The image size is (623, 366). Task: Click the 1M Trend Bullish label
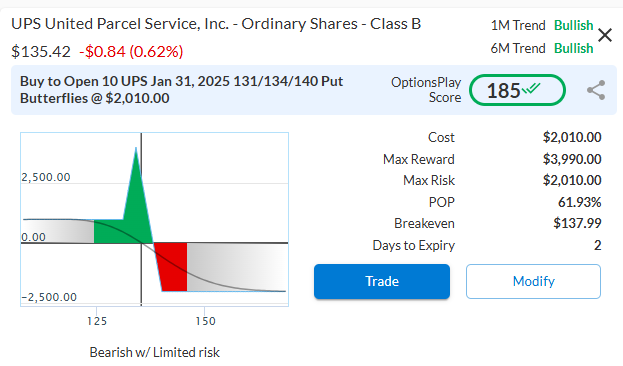tap(573, 25)
